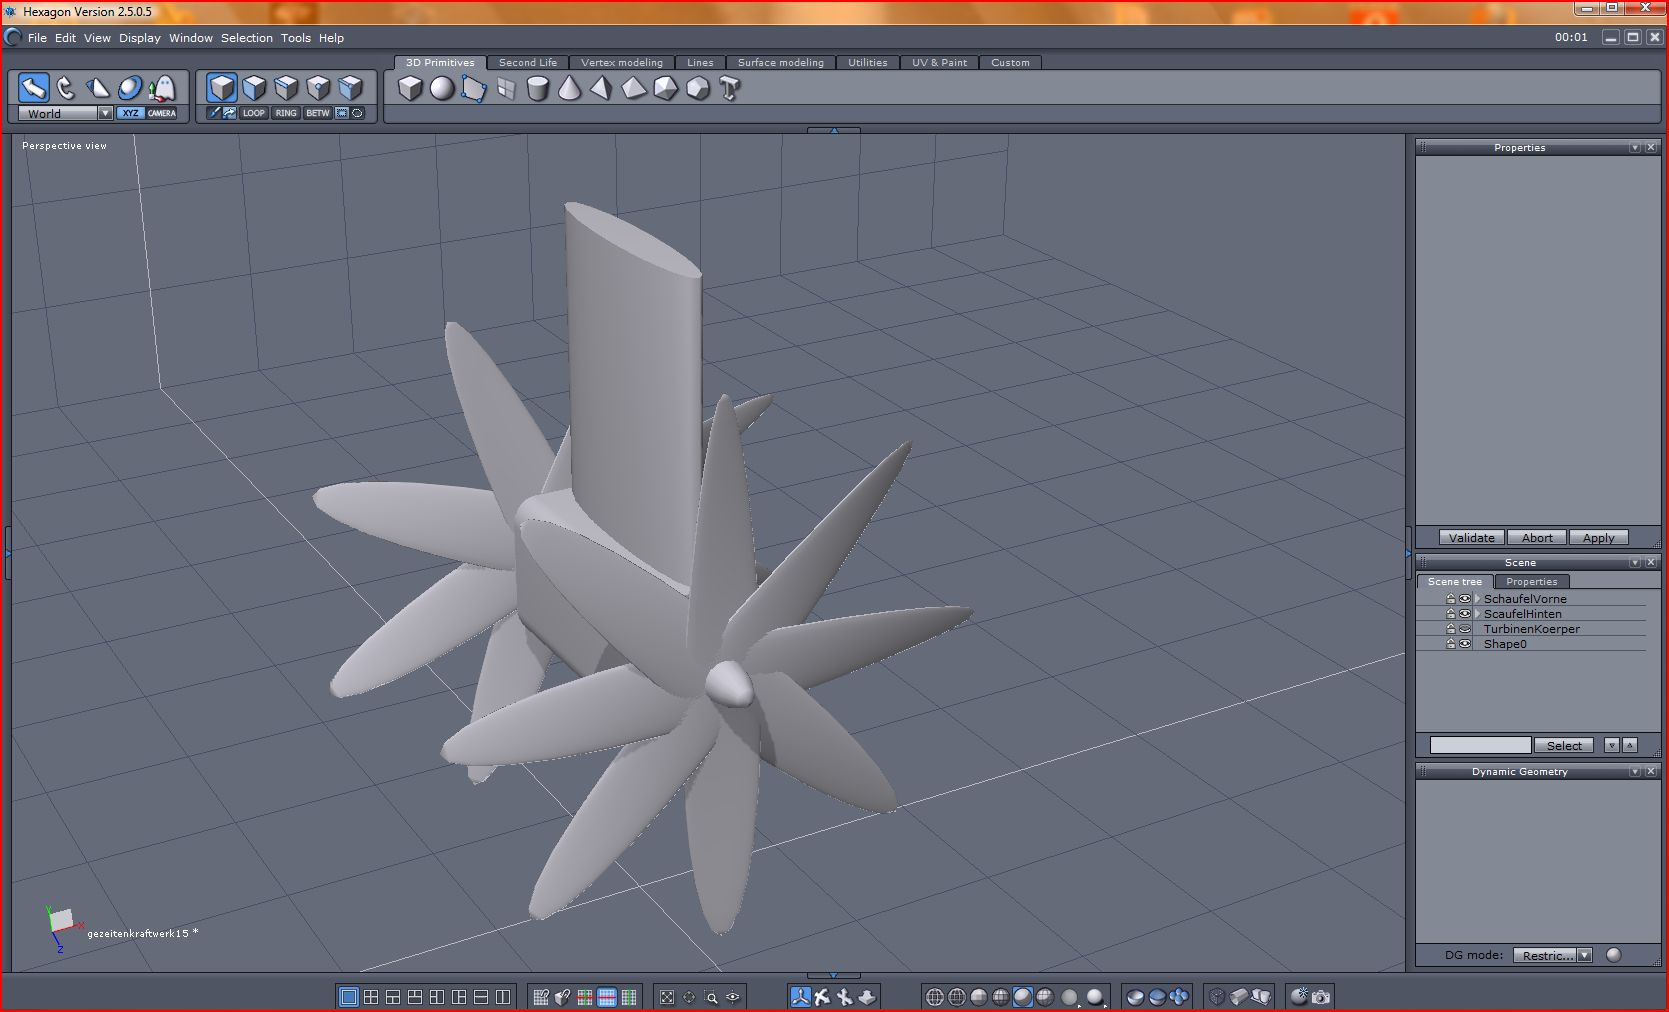Select the arrow selection tool
1669x1012 pixels.
click(x=33, y=88)
